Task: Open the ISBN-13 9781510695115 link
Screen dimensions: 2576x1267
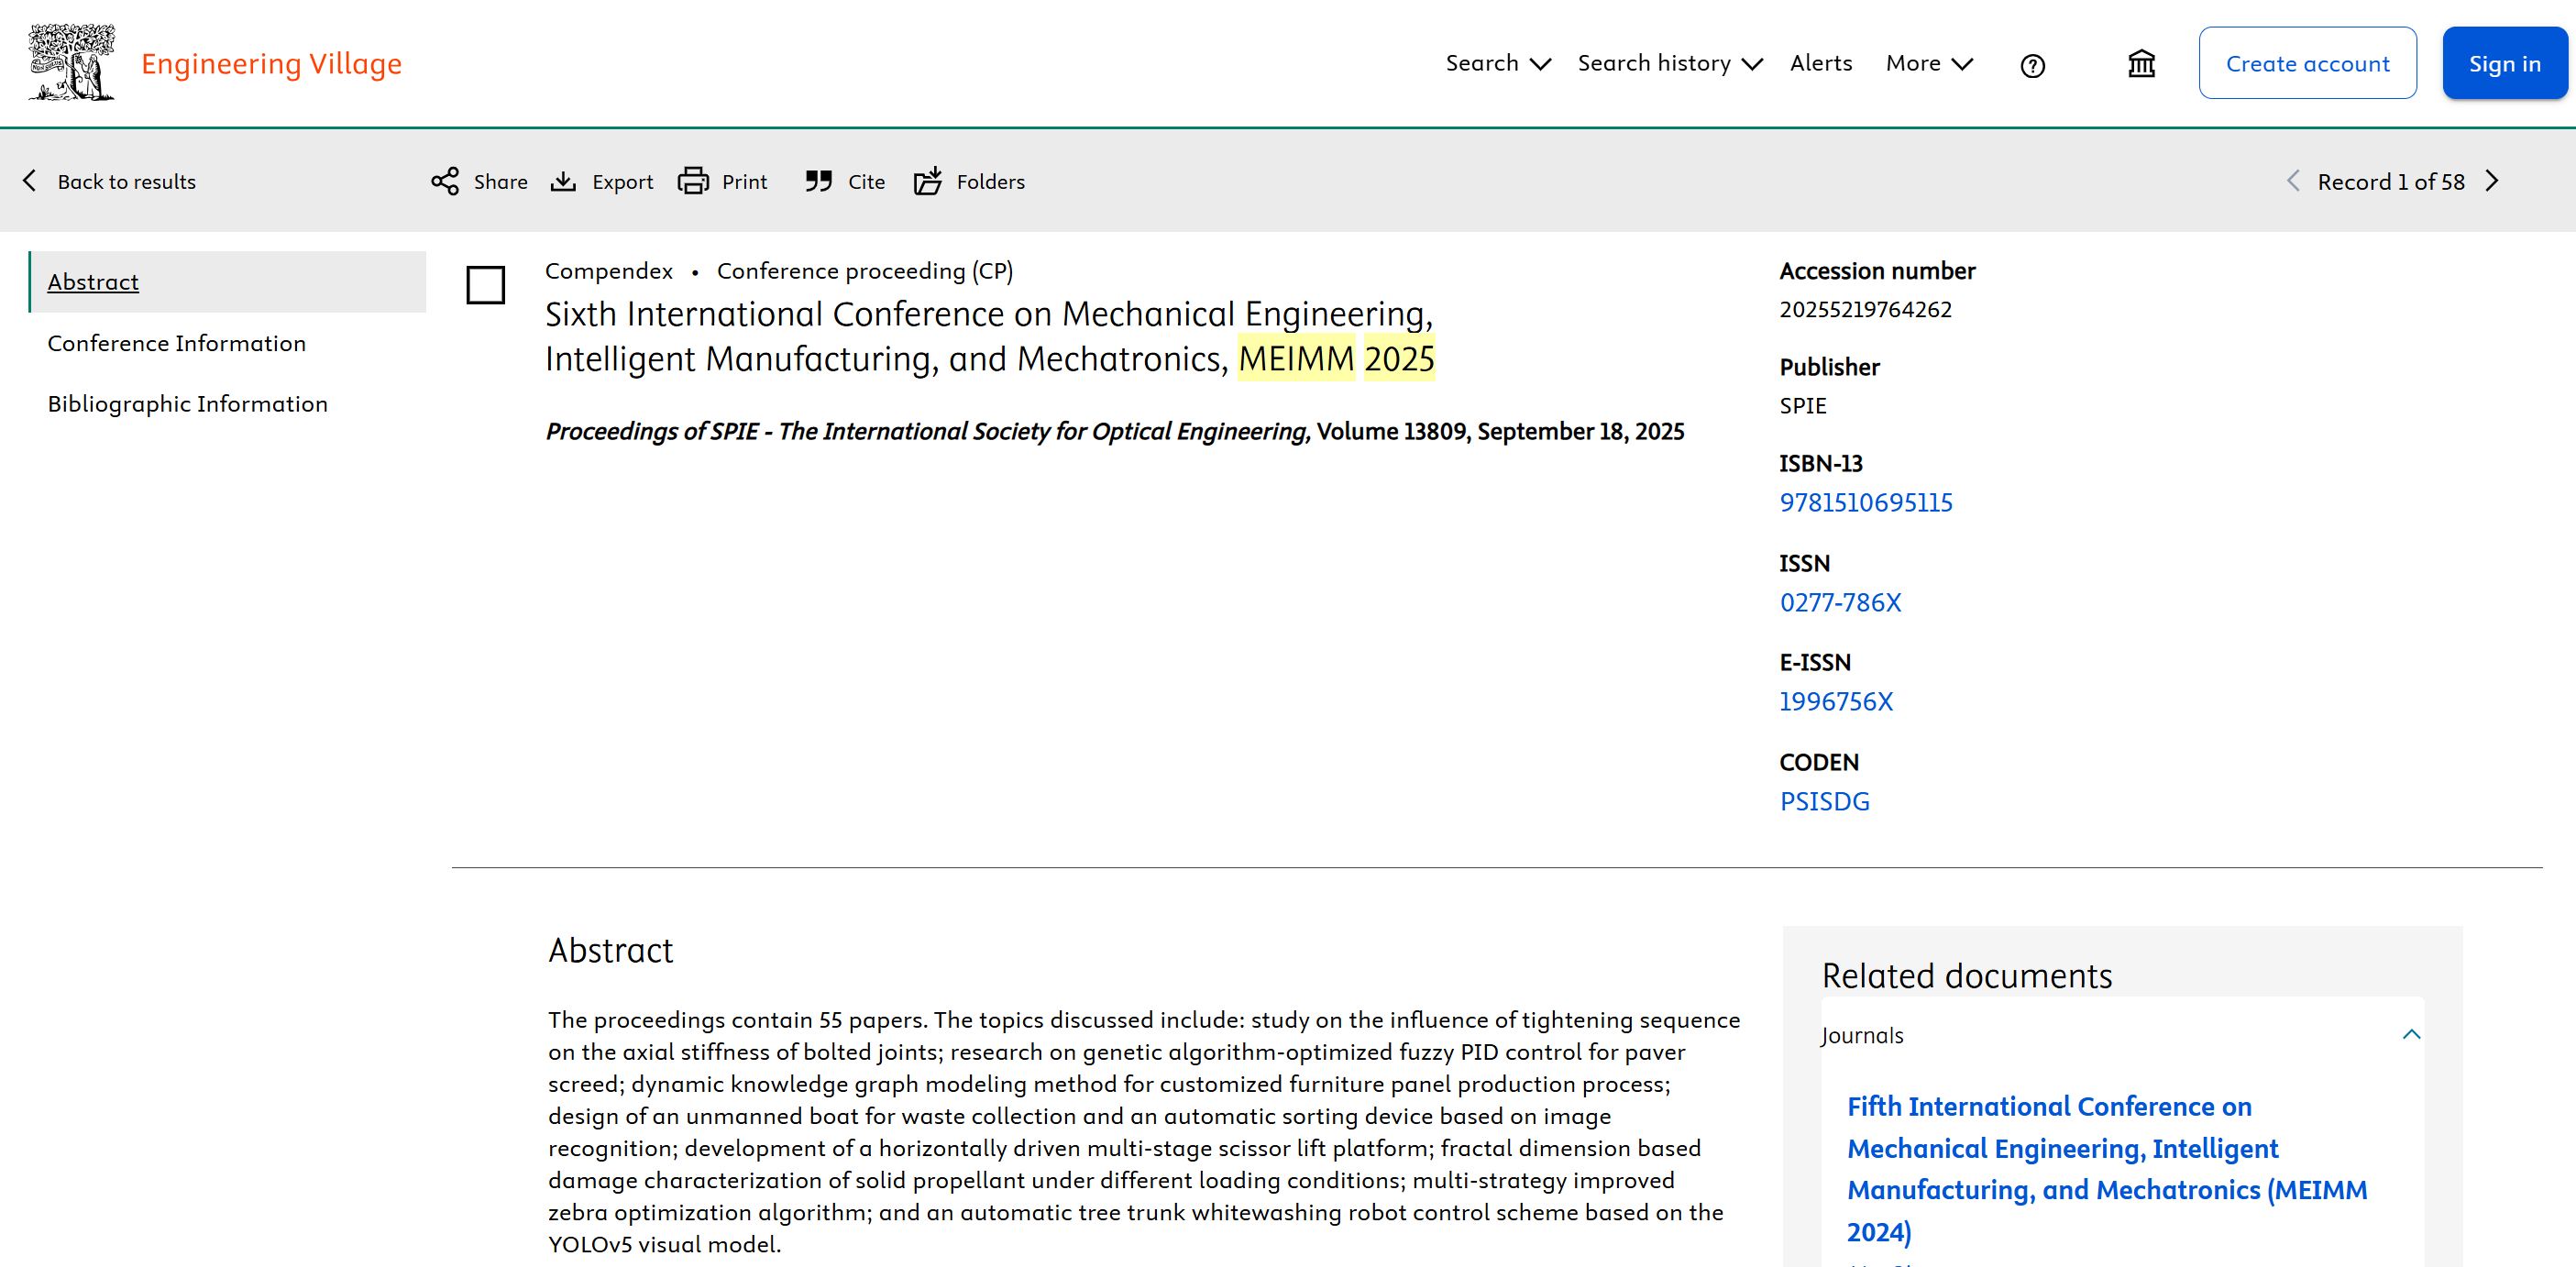Action: pyautogui.click(x=1865, y=502)
